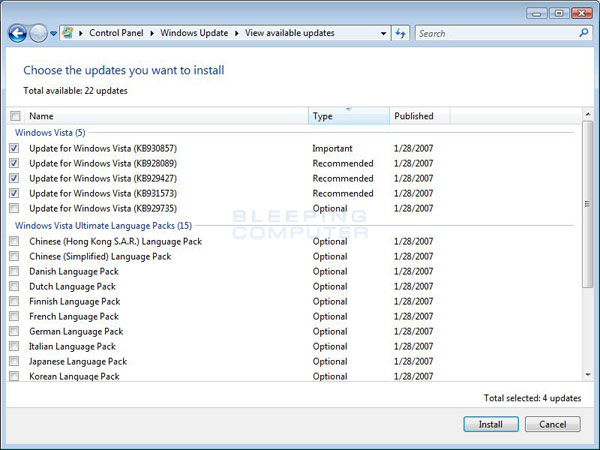Screen dimensions: 600x450
Task: Click the Forward navigation arrow button
Action: point(38,33)
